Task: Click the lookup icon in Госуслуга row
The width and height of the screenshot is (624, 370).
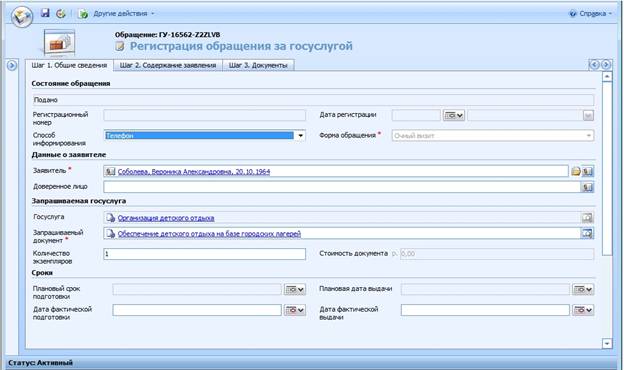Action: (587, 218)
